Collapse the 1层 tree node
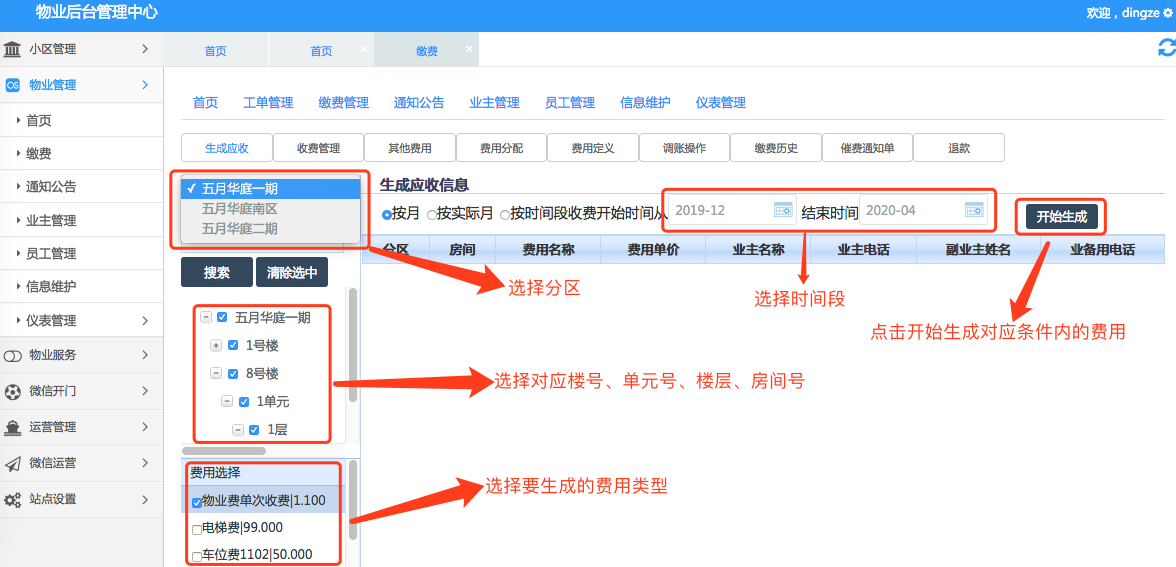 point(238,430)
